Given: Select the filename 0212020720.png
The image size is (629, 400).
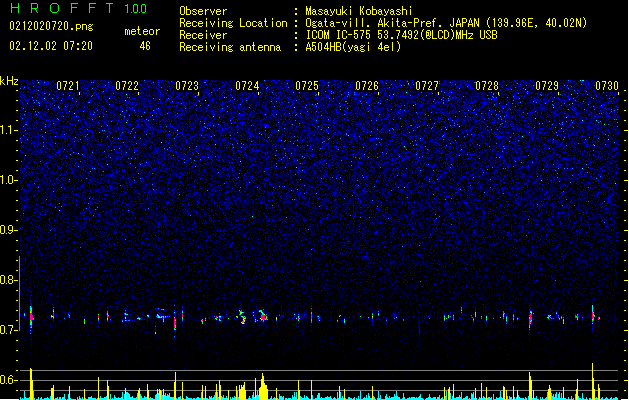Looking at the screenshot, I should click(x=51, y=26).
